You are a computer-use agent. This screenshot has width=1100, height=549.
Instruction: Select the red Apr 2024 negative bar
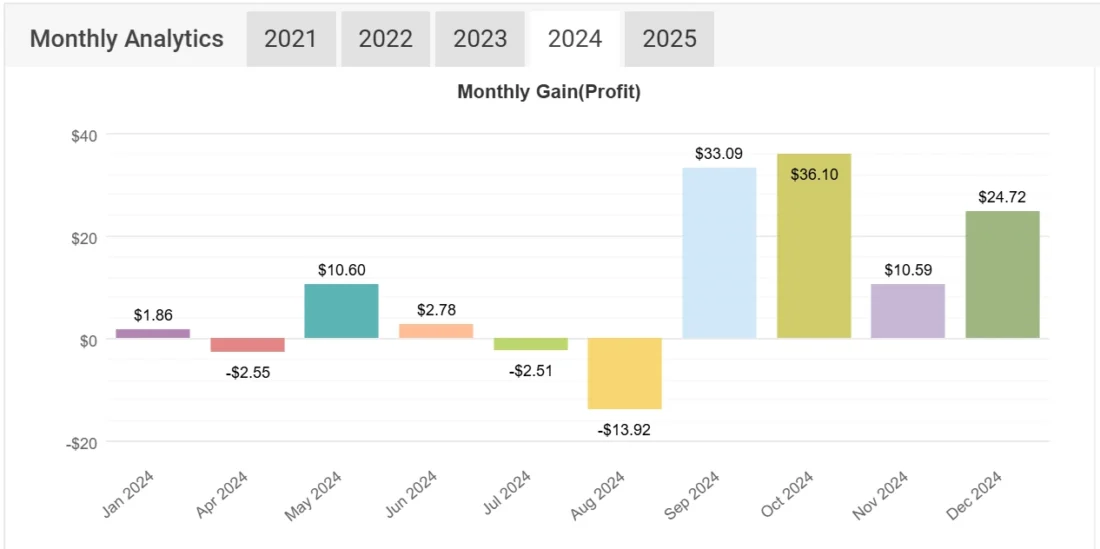tap(247, 345)
